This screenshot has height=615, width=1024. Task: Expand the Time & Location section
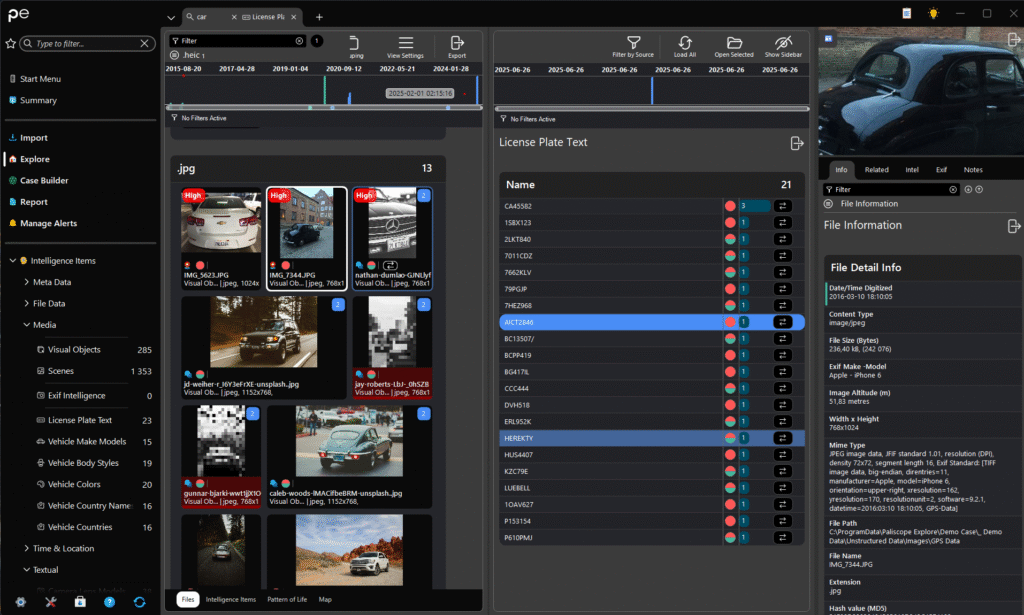point(25,548)
